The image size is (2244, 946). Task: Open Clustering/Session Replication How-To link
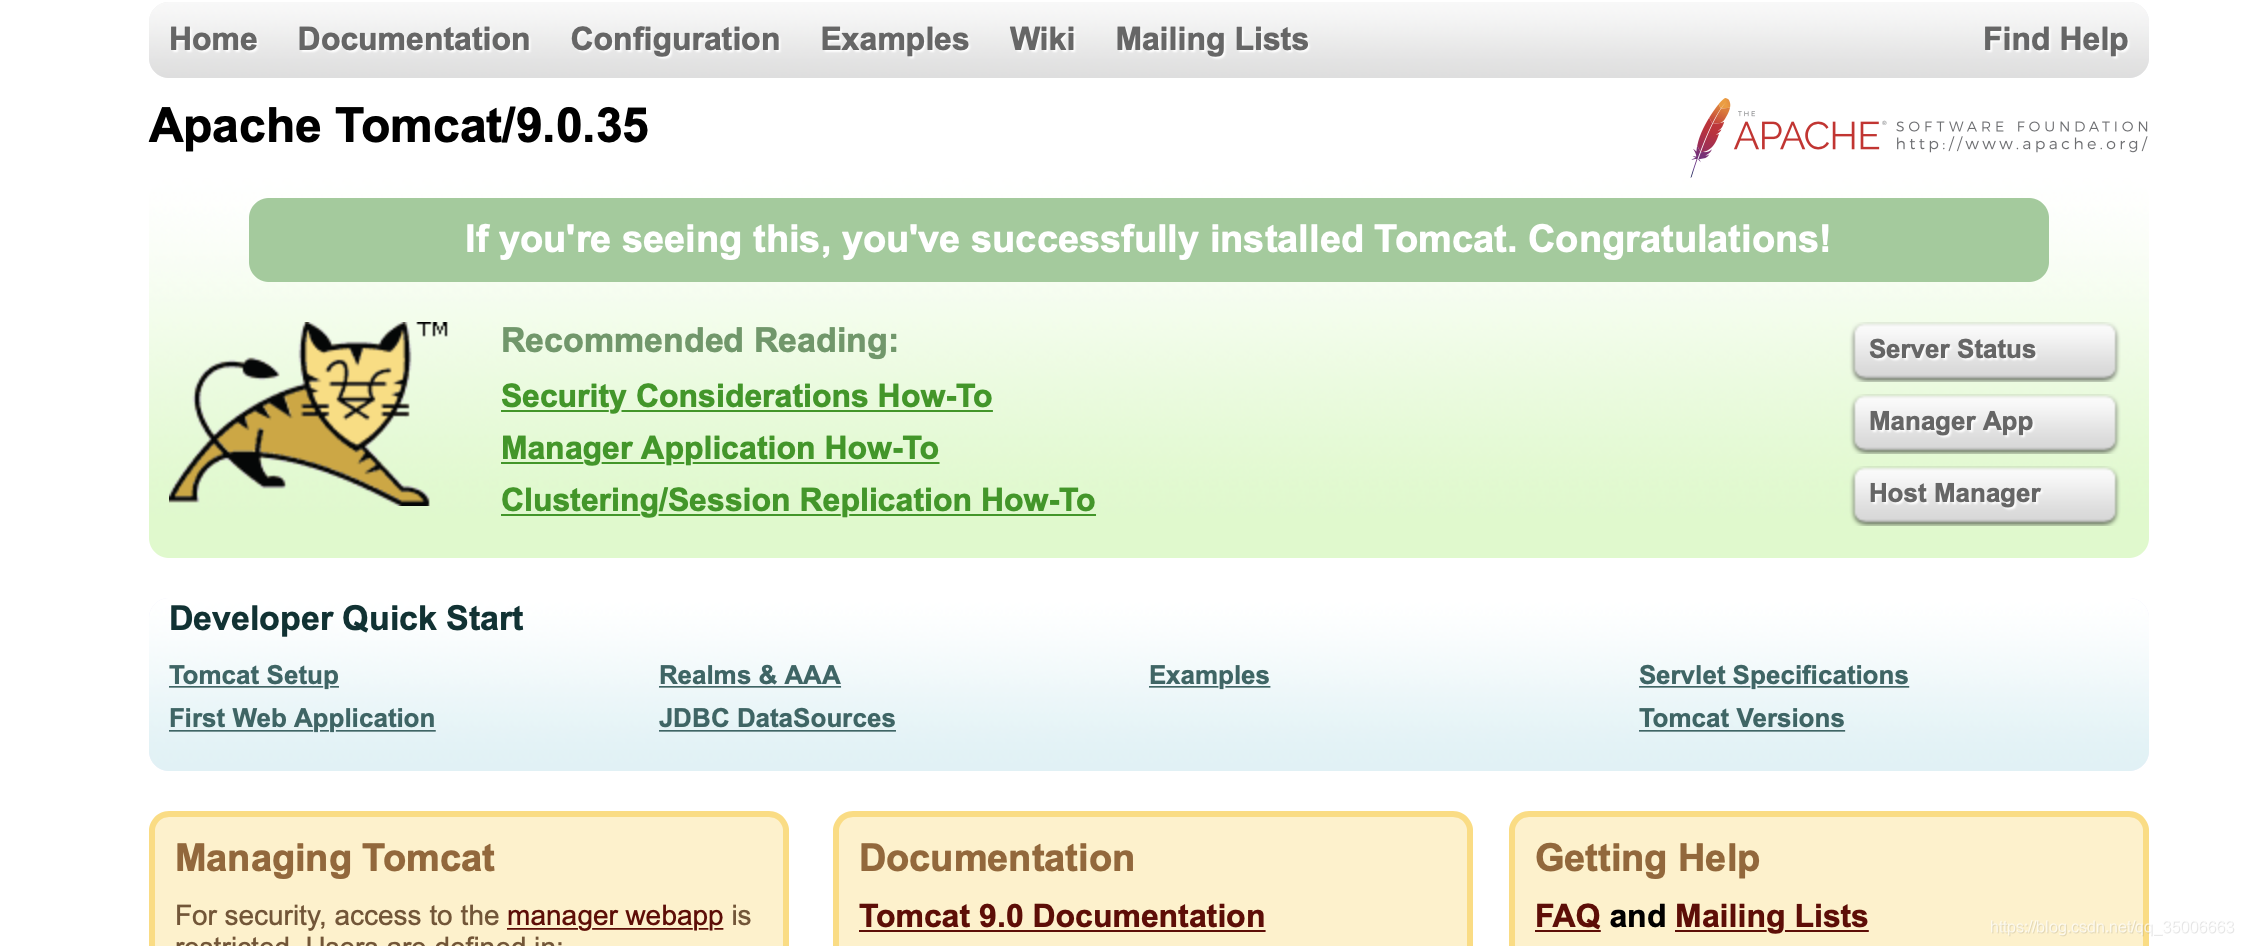(798, 500)
